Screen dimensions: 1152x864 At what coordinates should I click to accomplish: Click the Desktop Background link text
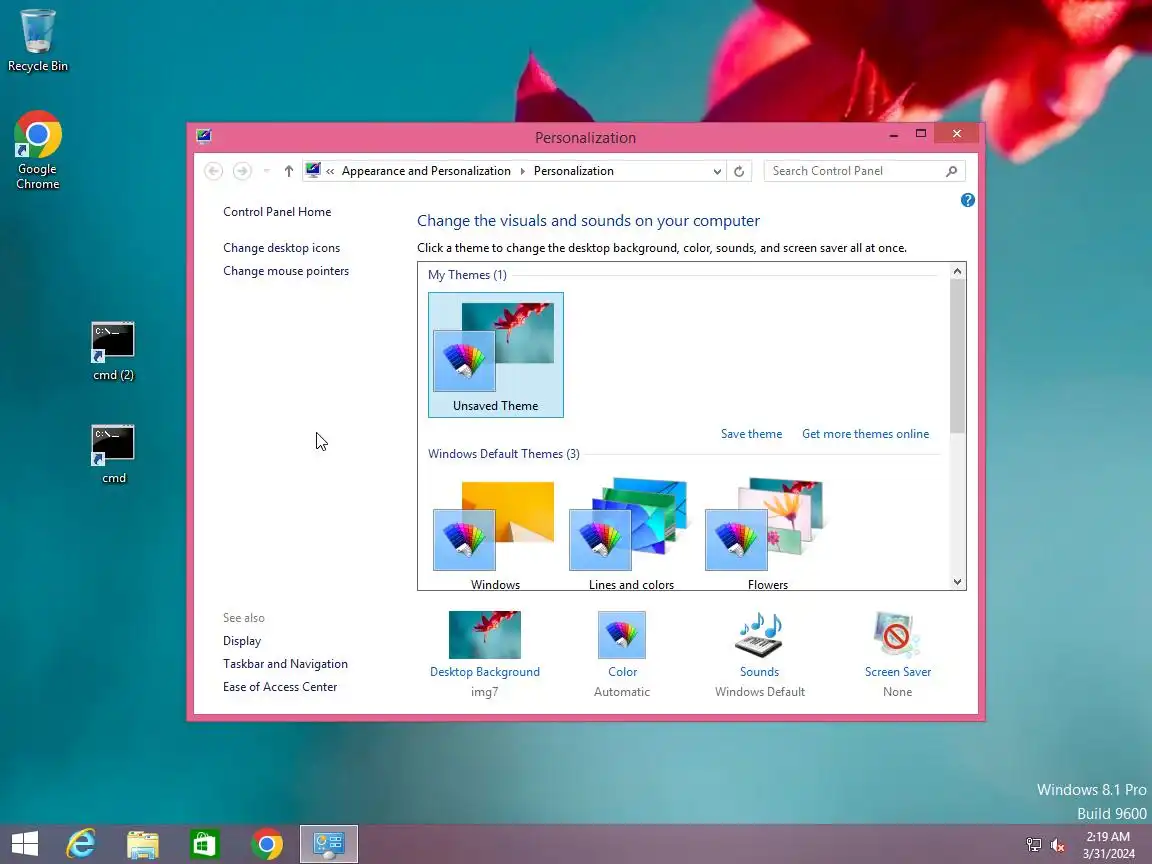coord(485,672)
